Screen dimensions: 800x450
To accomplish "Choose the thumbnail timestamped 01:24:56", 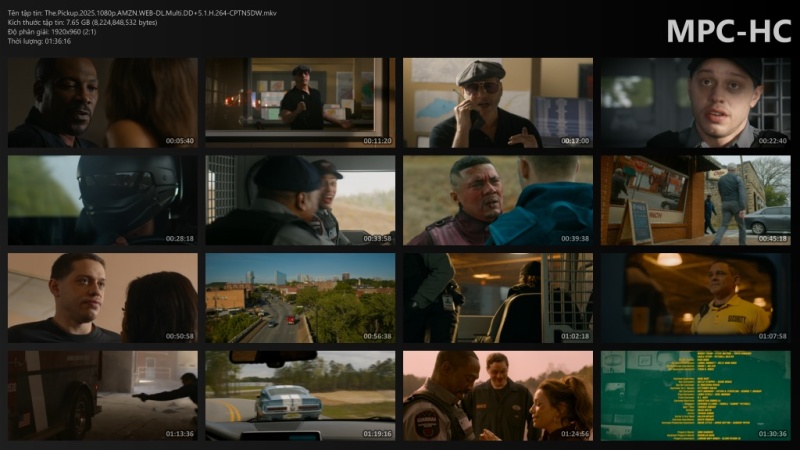I will coord(498,395).
